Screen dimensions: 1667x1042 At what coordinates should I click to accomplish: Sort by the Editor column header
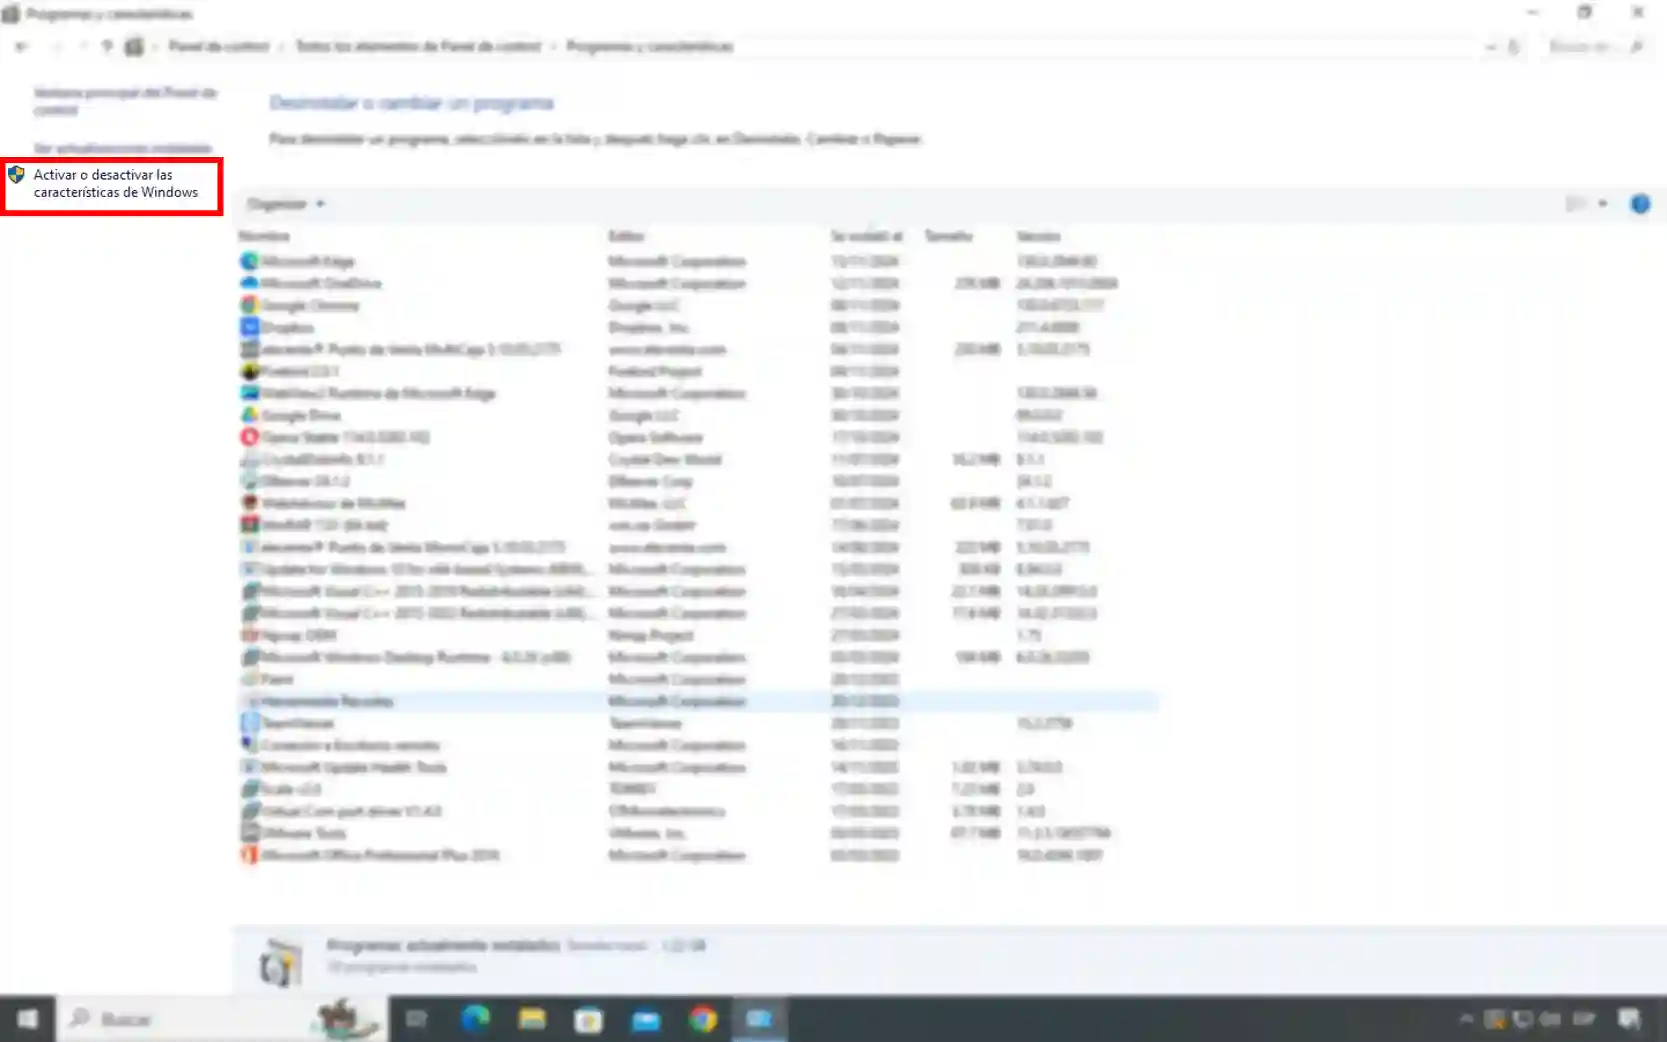point(626,236)
